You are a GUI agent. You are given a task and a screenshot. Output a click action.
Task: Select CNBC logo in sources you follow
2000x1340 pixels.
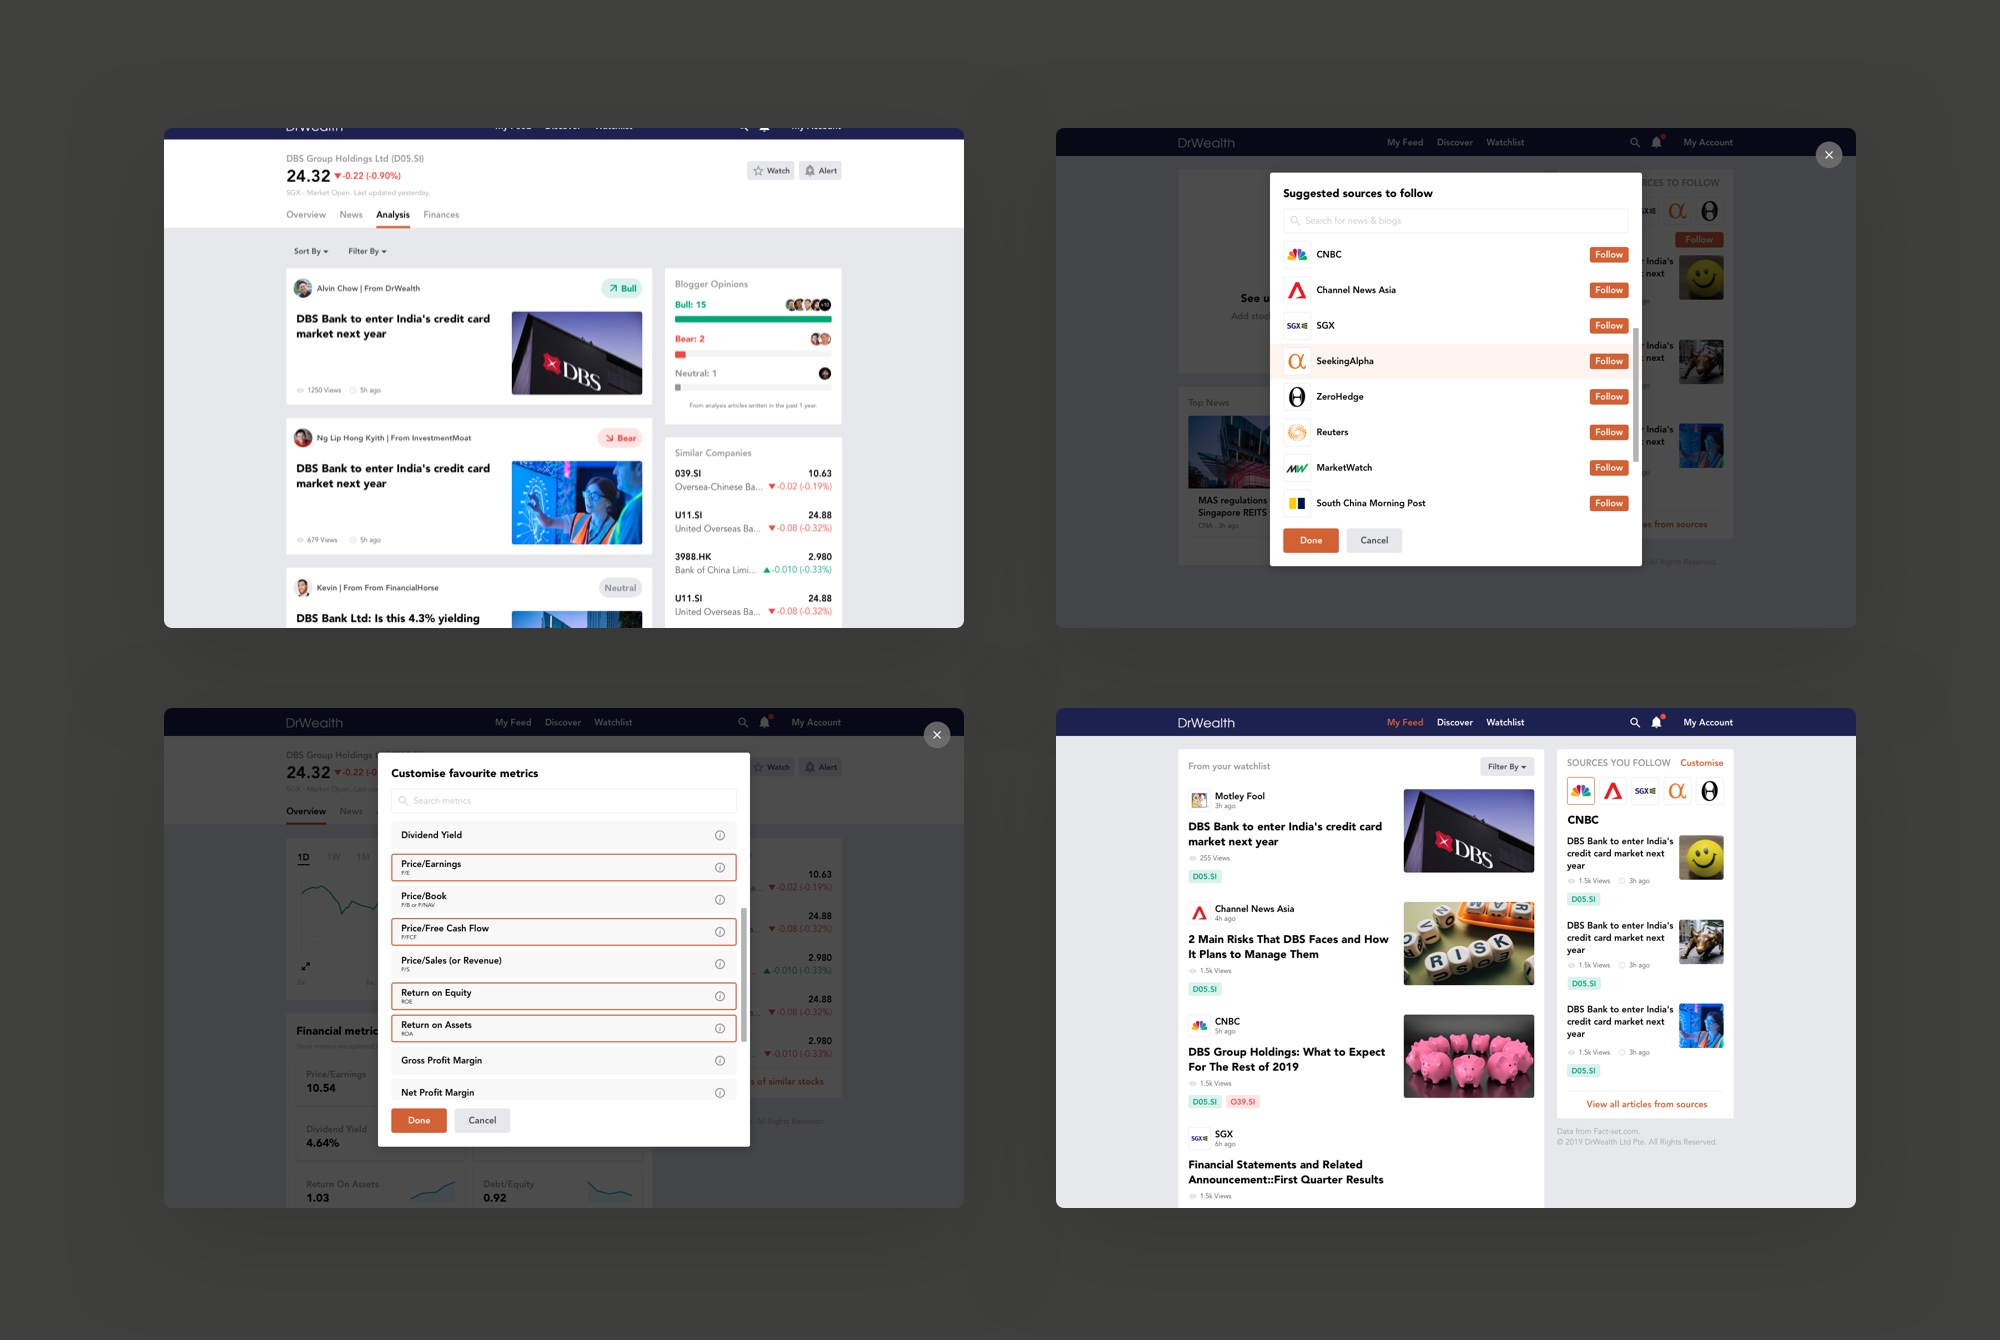tap(1581, 791)
